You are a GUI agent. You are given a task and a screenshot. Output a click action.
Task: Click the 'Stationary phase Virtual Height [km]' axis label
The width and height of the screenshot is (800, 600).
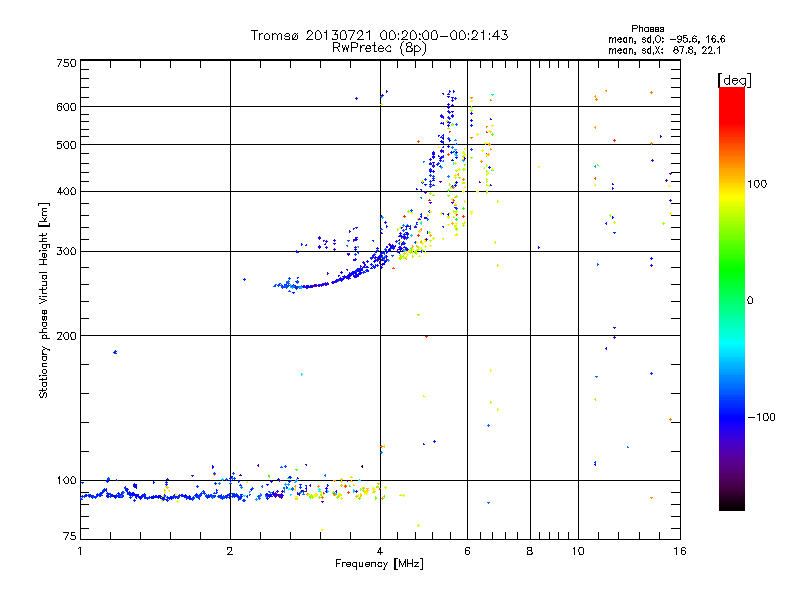click(x=43, y=300)
